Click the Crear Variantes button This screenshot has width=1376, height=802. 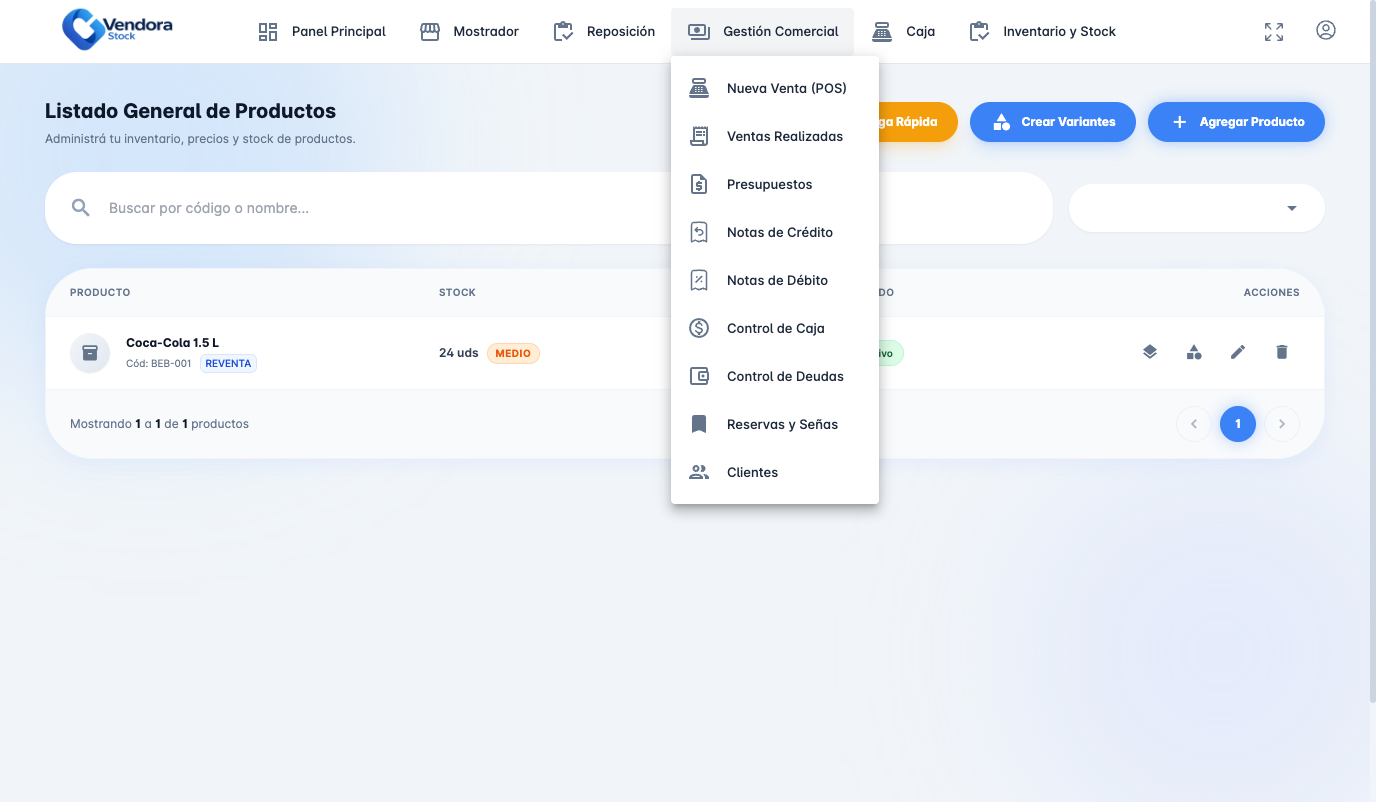[1053, 122]
